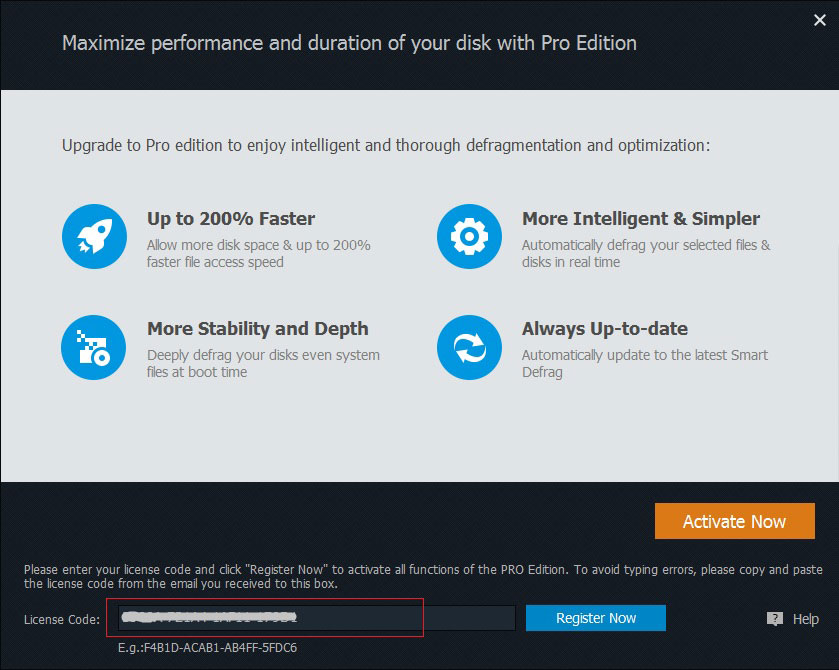Open the Help link
Screen dimensions: 839x670
[x=805, y=619]
